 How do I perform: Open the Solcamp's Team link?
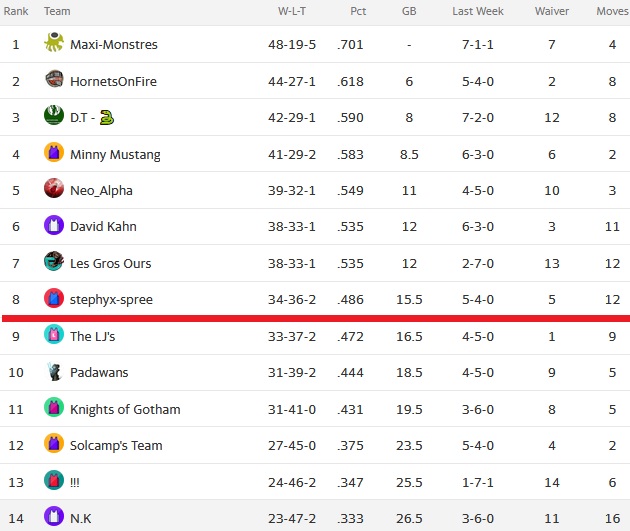[x=116, y=445]
